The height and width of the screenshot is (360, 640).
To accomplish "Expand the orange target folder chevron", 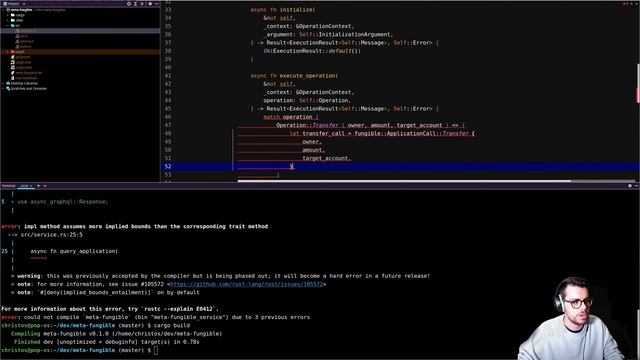I will 8,52.
